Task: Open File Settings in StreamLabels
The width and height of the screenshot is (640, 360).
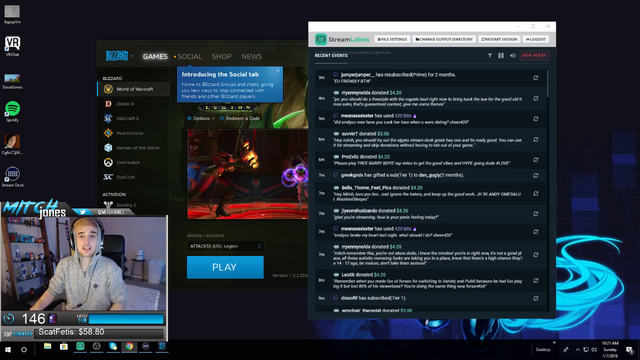Action: pos(392,39)
